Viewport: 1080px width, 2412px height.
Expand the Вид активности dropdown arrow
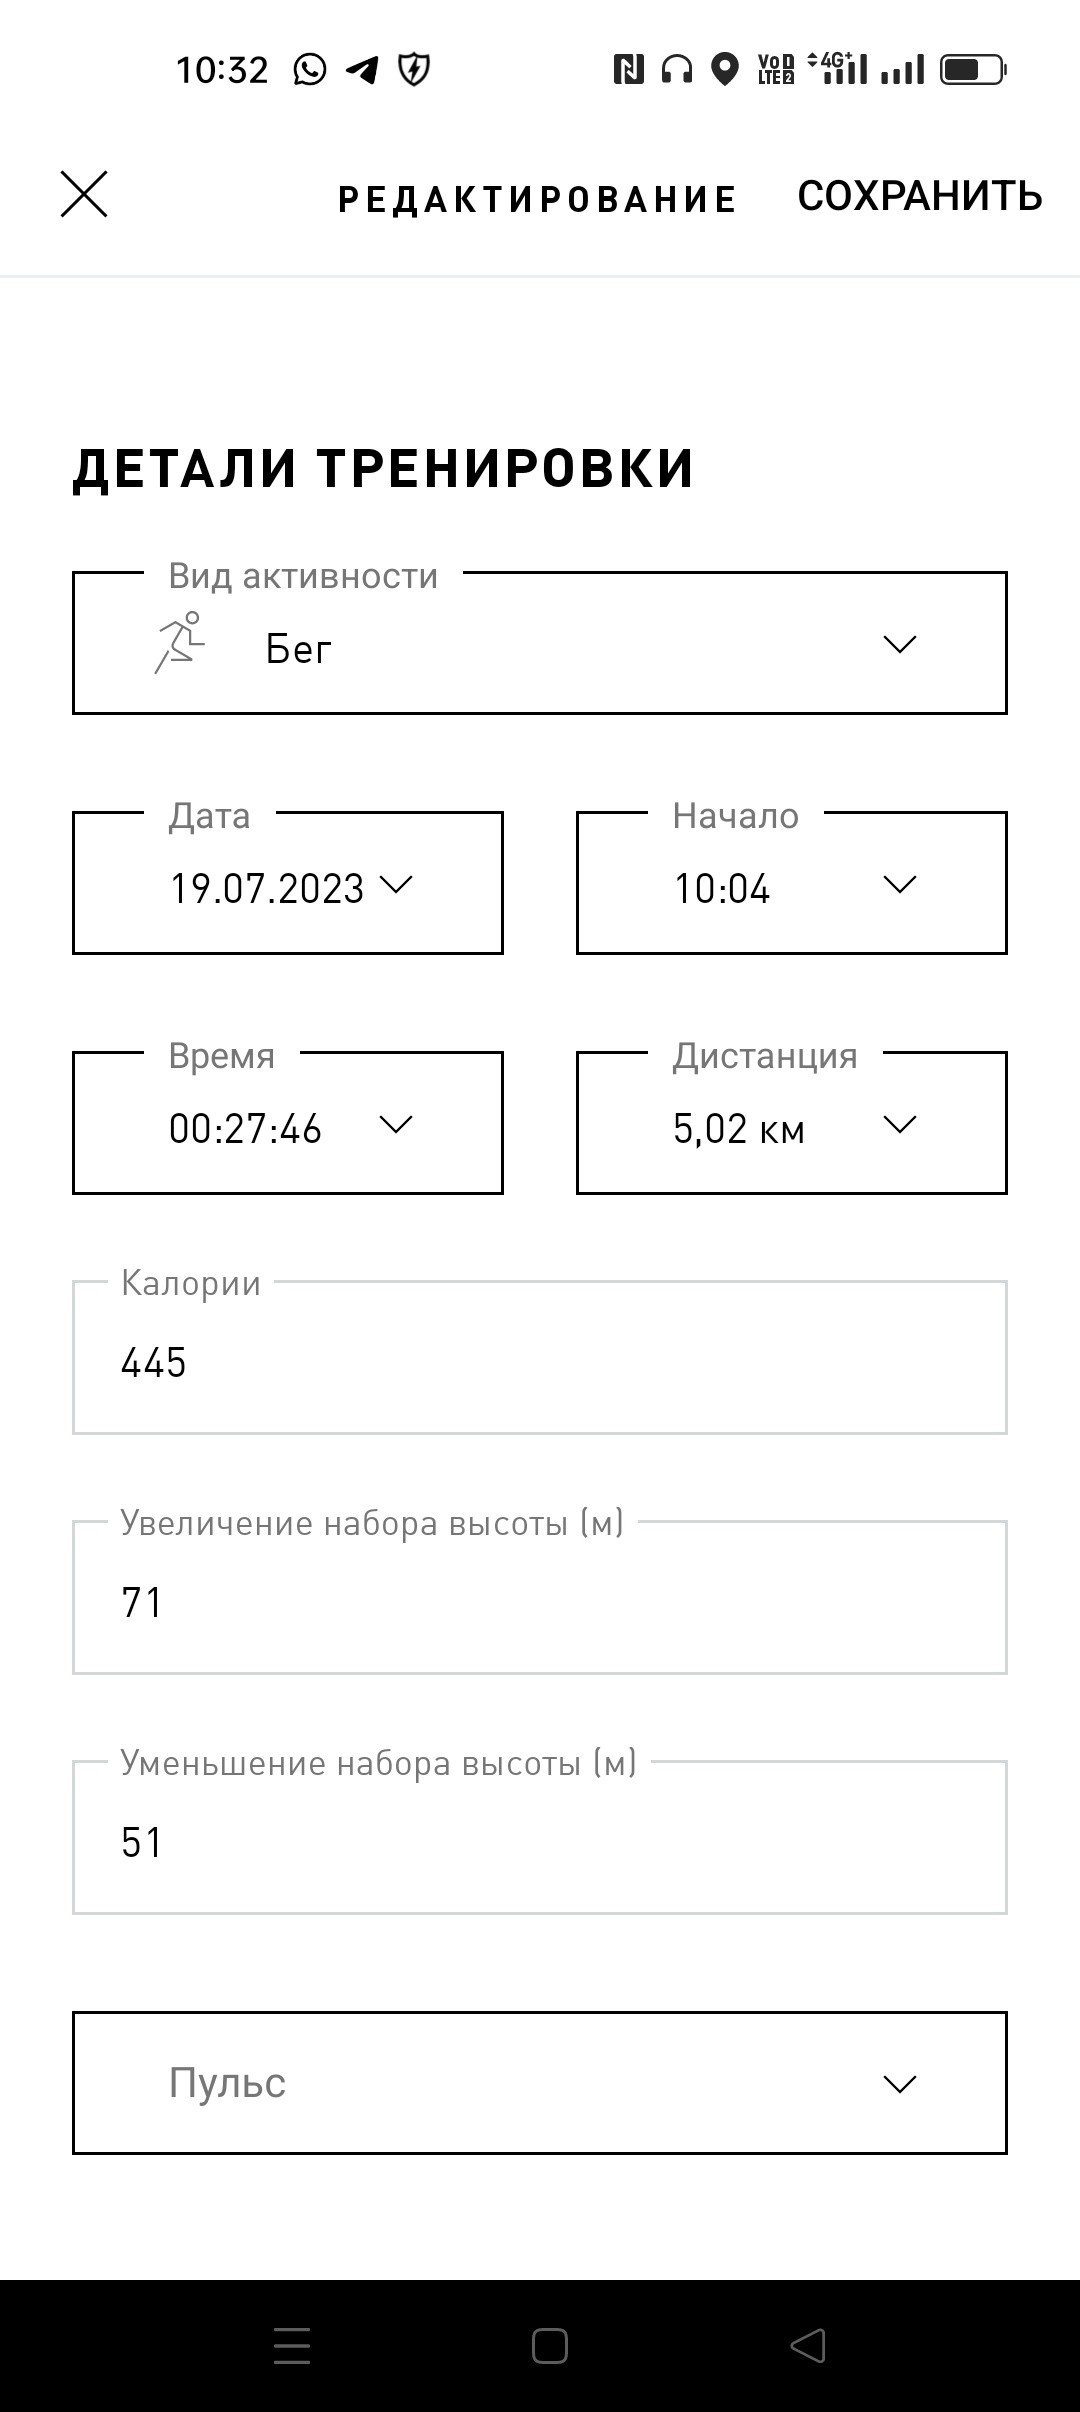[900, 644]
